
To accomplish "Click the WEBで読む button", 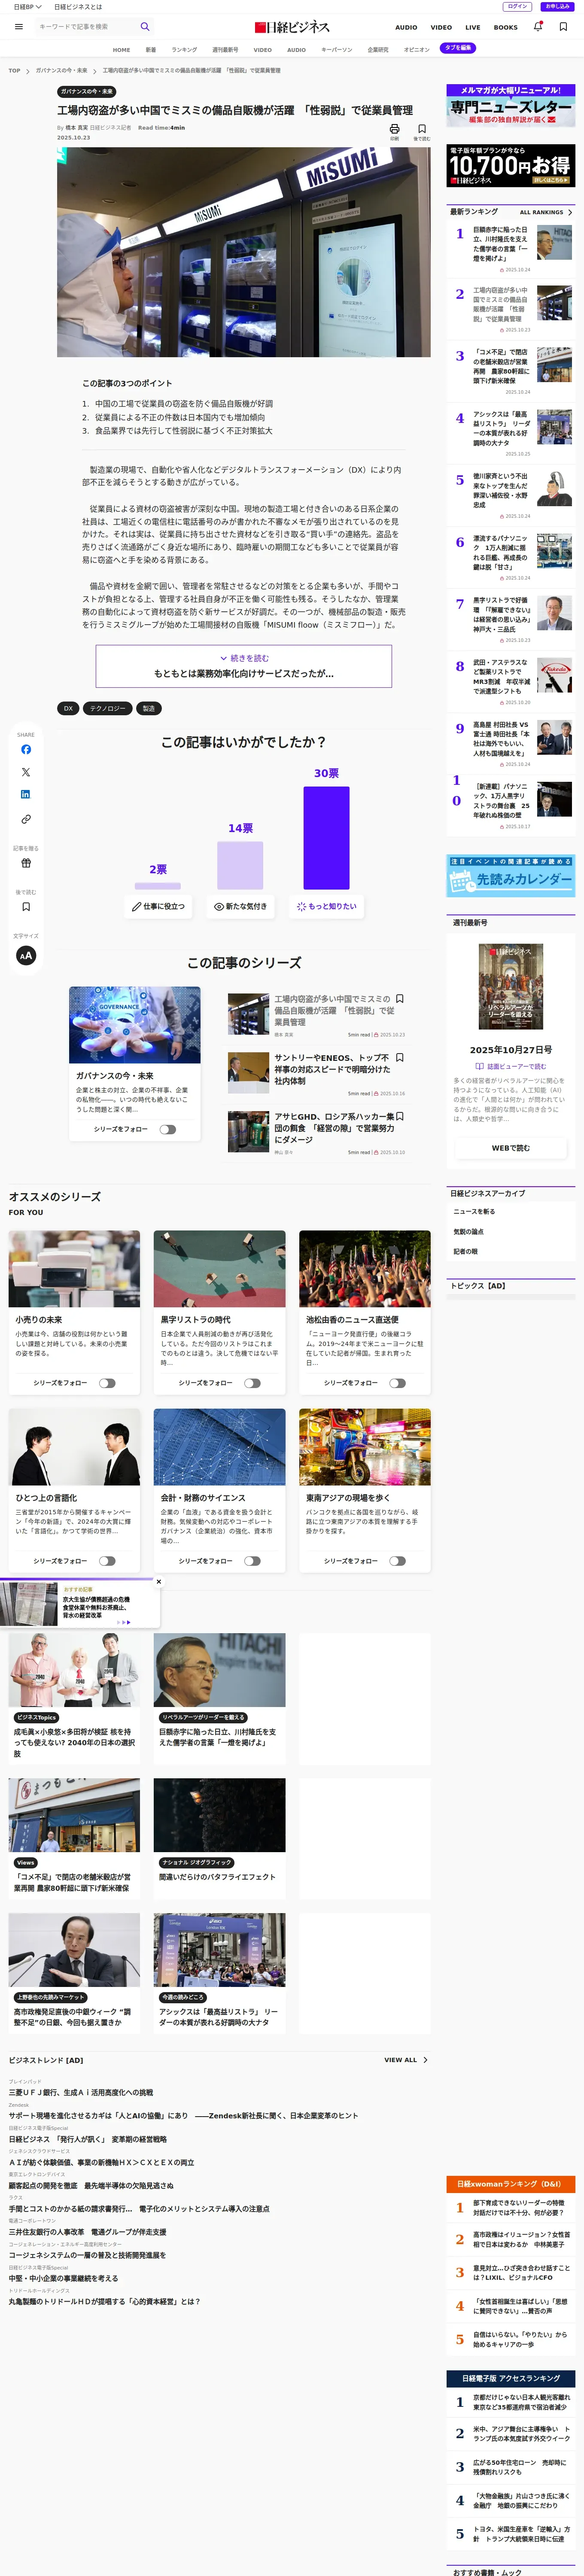I will 511,1148.
